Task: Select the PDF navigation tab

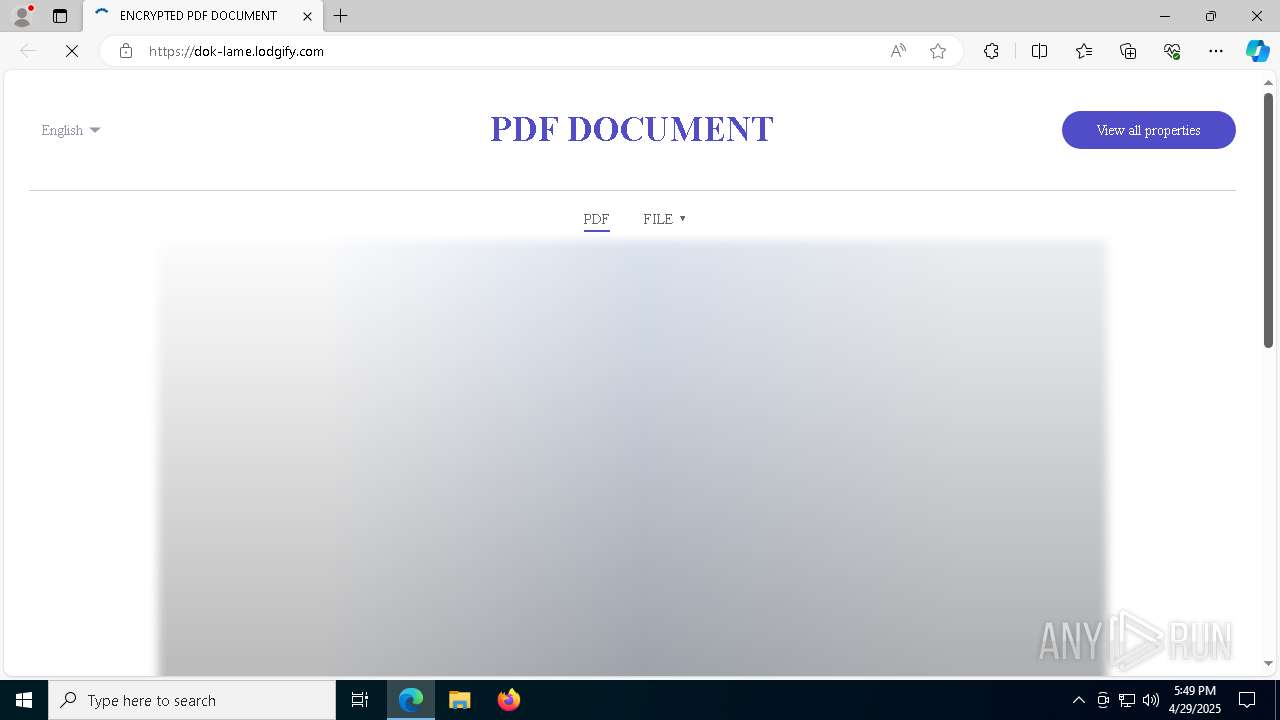Action: coord(596,219)
